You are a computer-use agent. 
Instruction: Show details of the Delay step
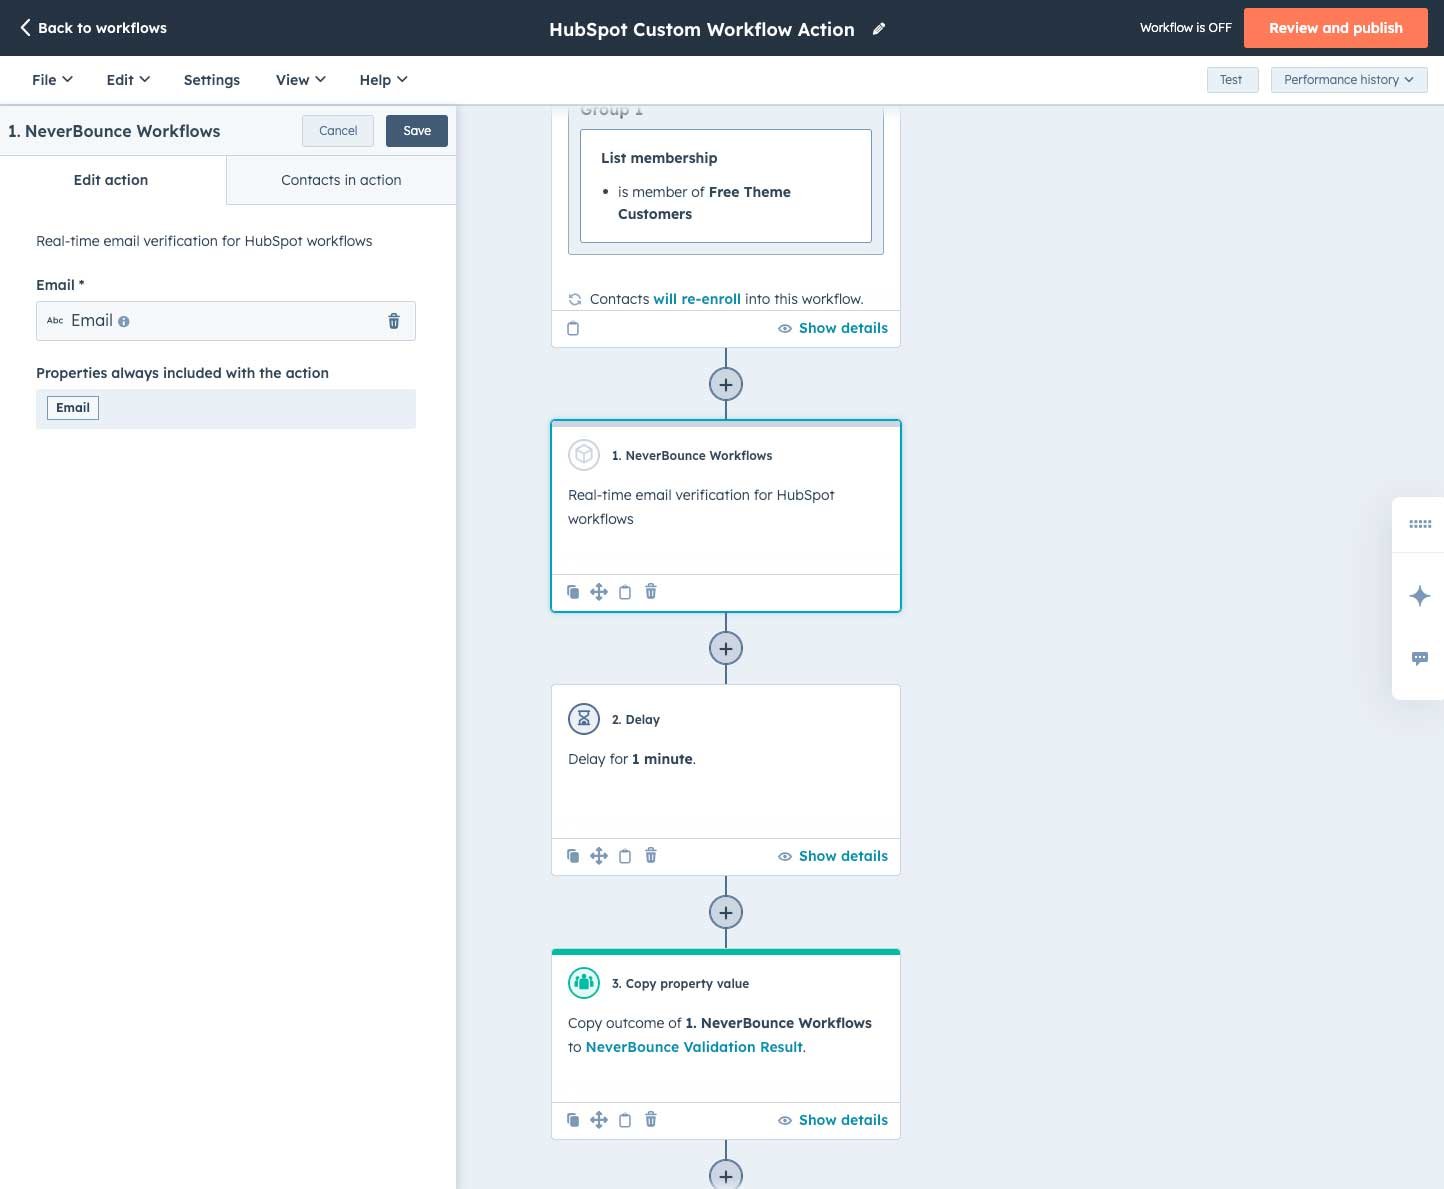click(833, 856)
